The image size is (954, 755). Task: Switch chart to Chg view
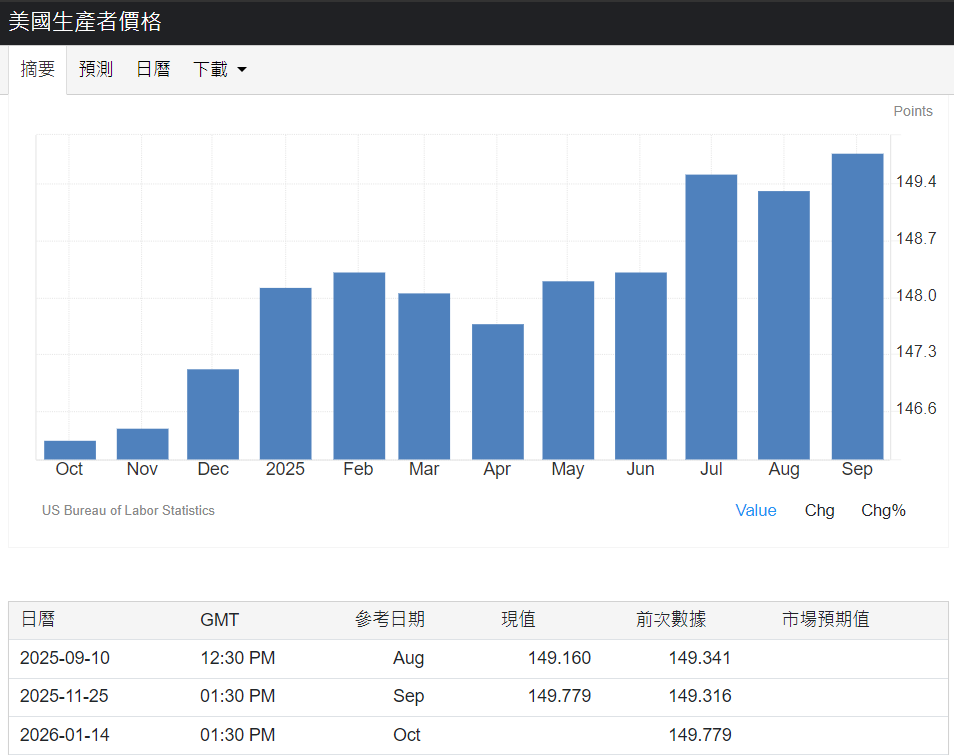819,510
